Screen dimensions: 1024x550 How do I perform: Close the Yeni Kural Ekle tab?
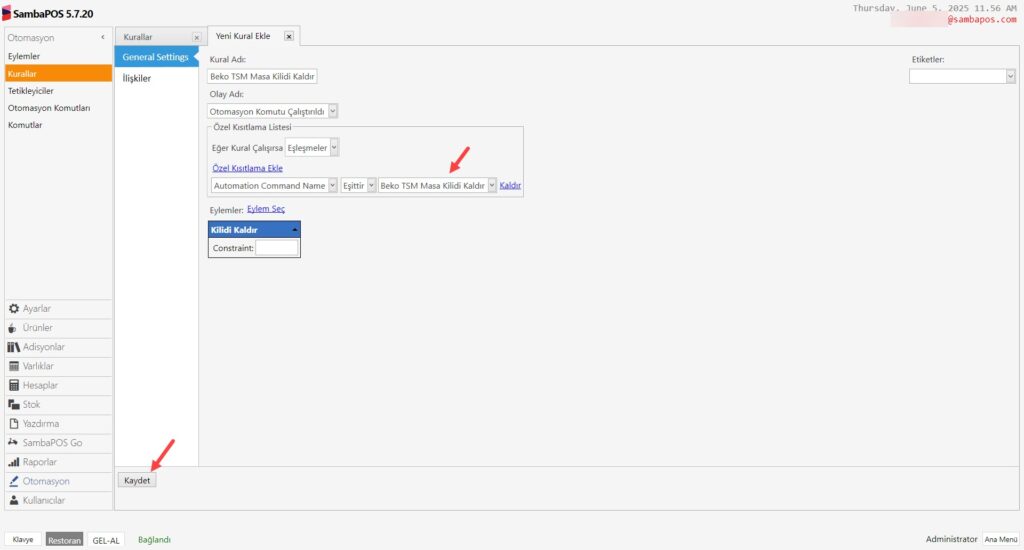tap(289, 37)
